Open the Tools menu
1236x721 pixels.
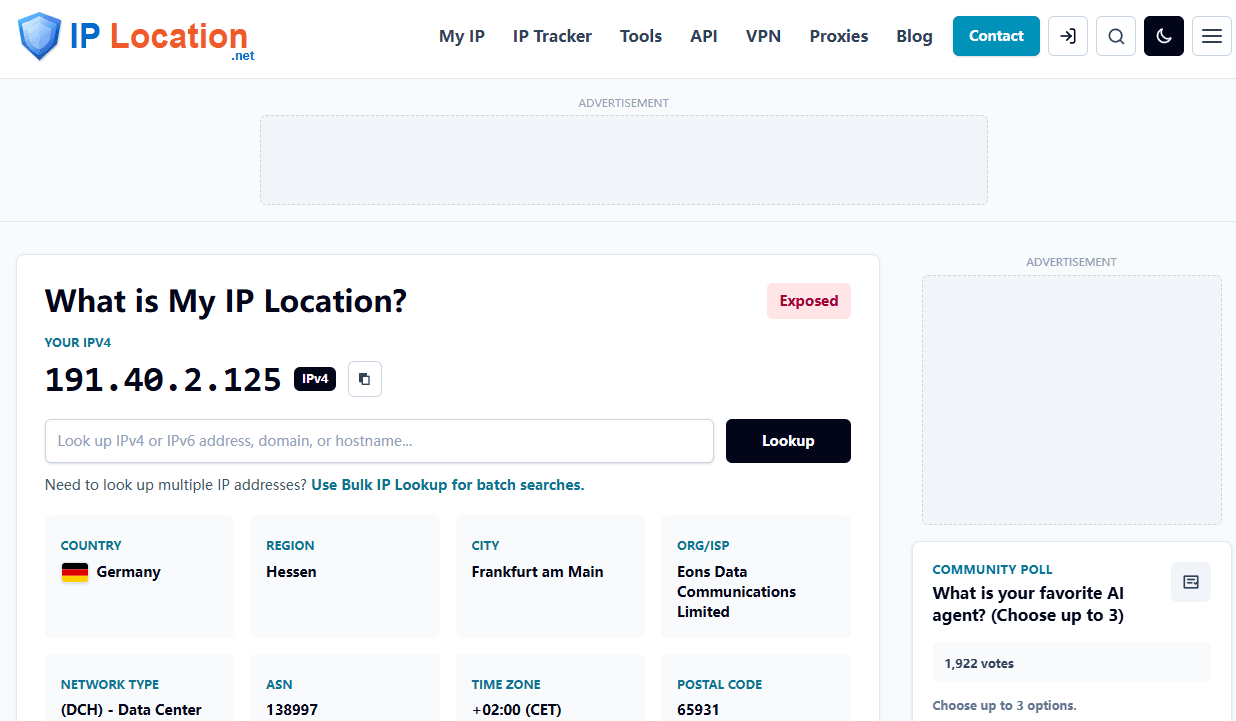[x=641, y=36]
